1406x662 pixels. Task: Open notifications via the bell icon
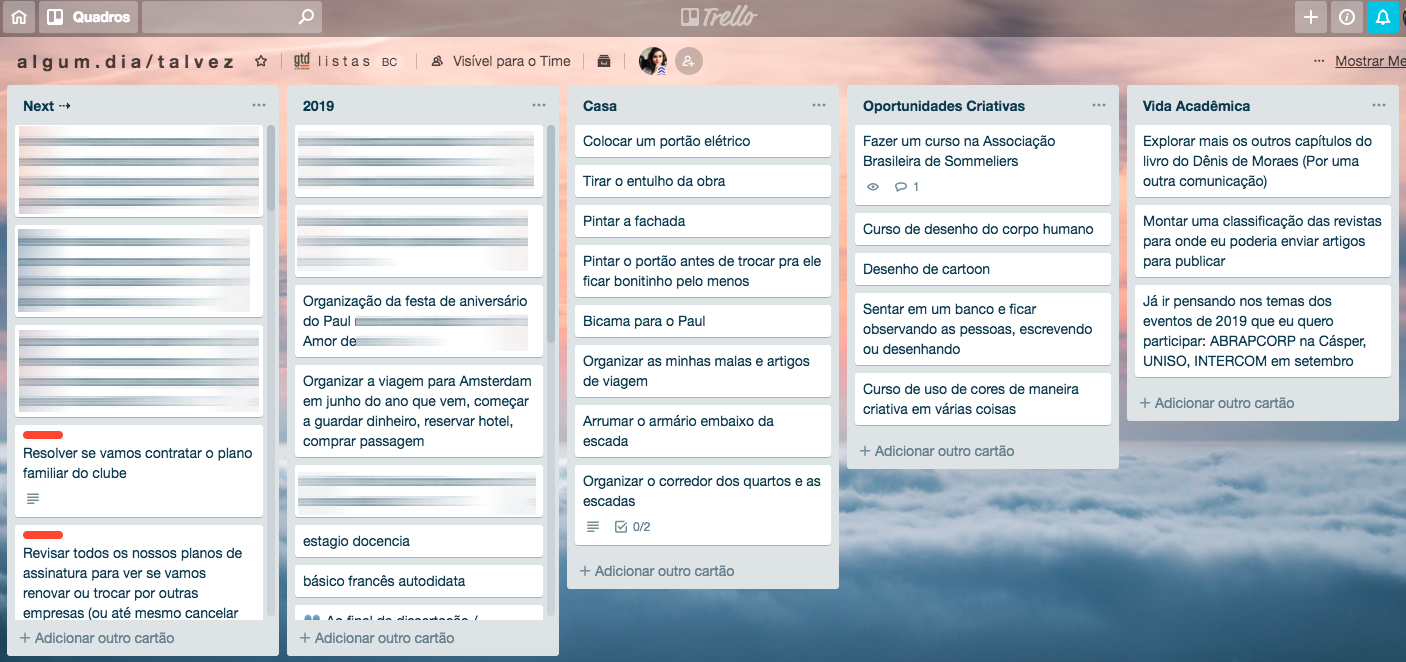(x=1382, y=16)
